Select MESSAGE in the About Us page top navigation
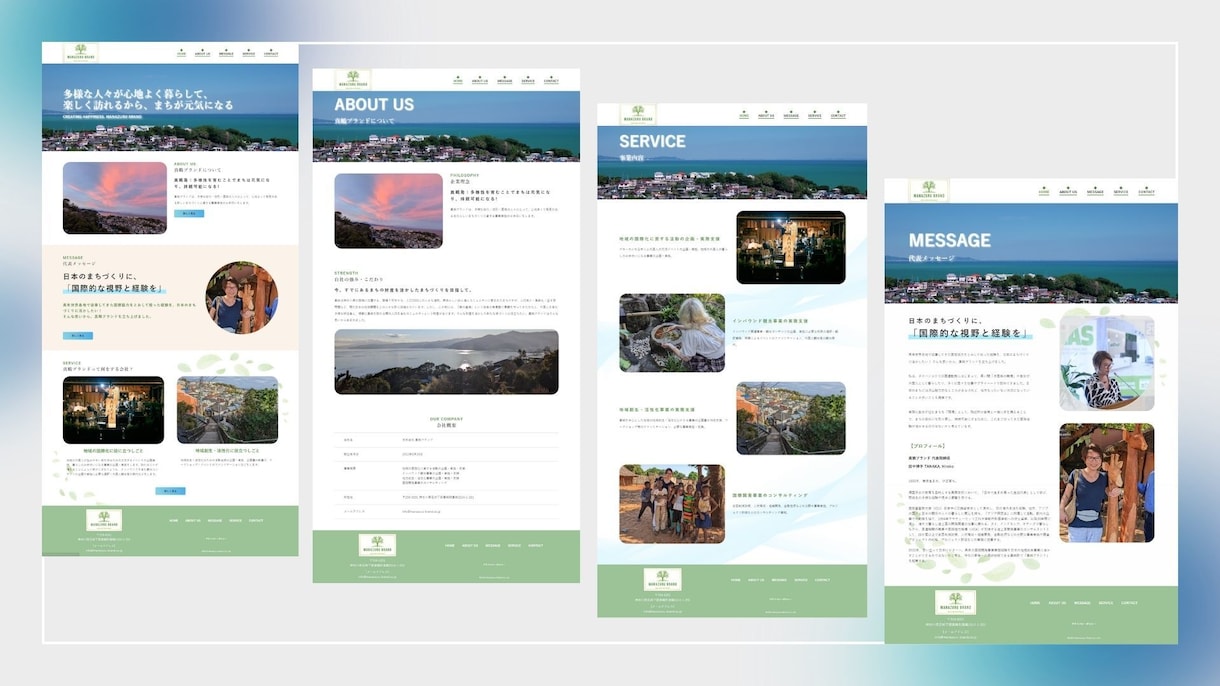 click(x=503, y=80)
